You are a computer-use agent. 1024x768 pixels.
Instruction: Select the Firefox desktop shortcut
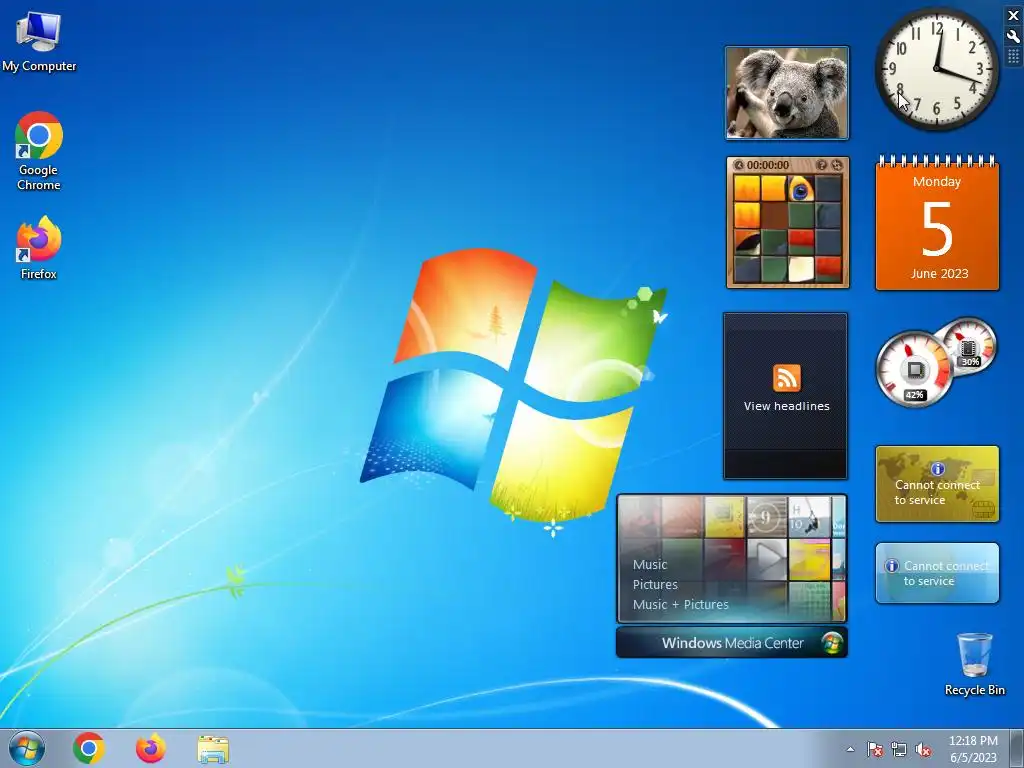tap(39, 248)
